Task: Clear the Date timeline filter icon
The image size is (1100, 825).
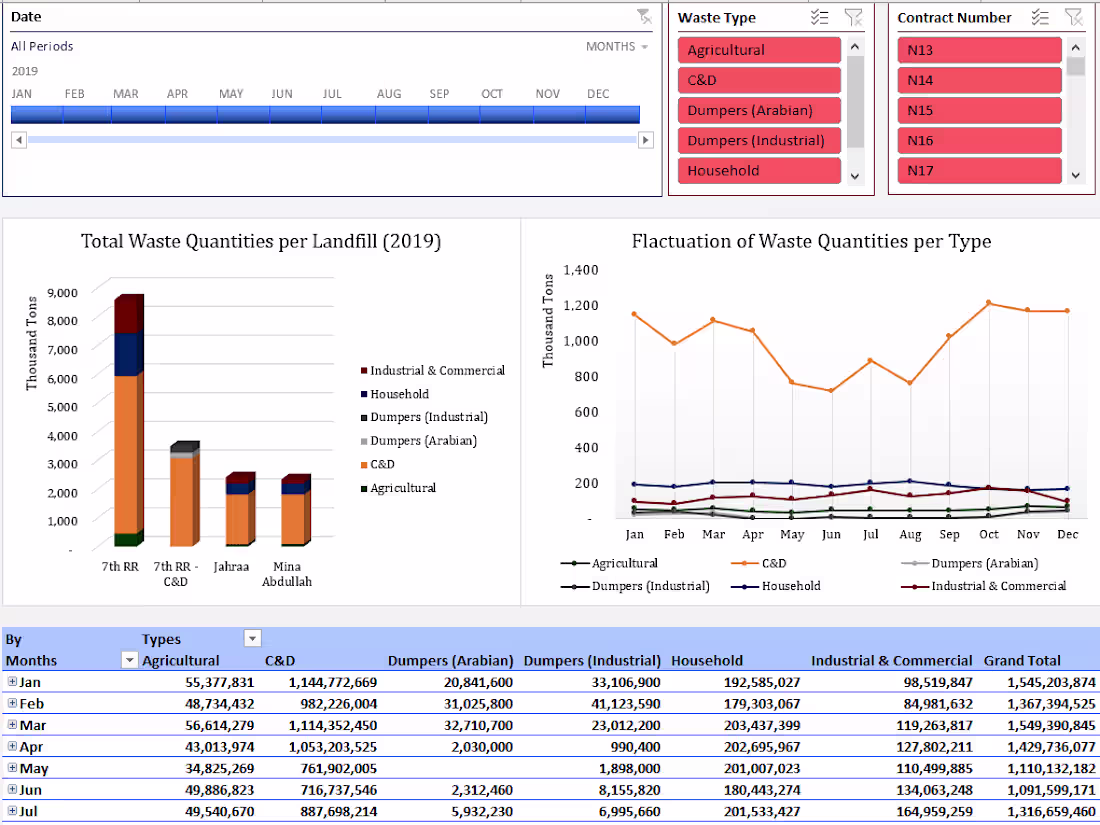Action: [x=645, y=16]
